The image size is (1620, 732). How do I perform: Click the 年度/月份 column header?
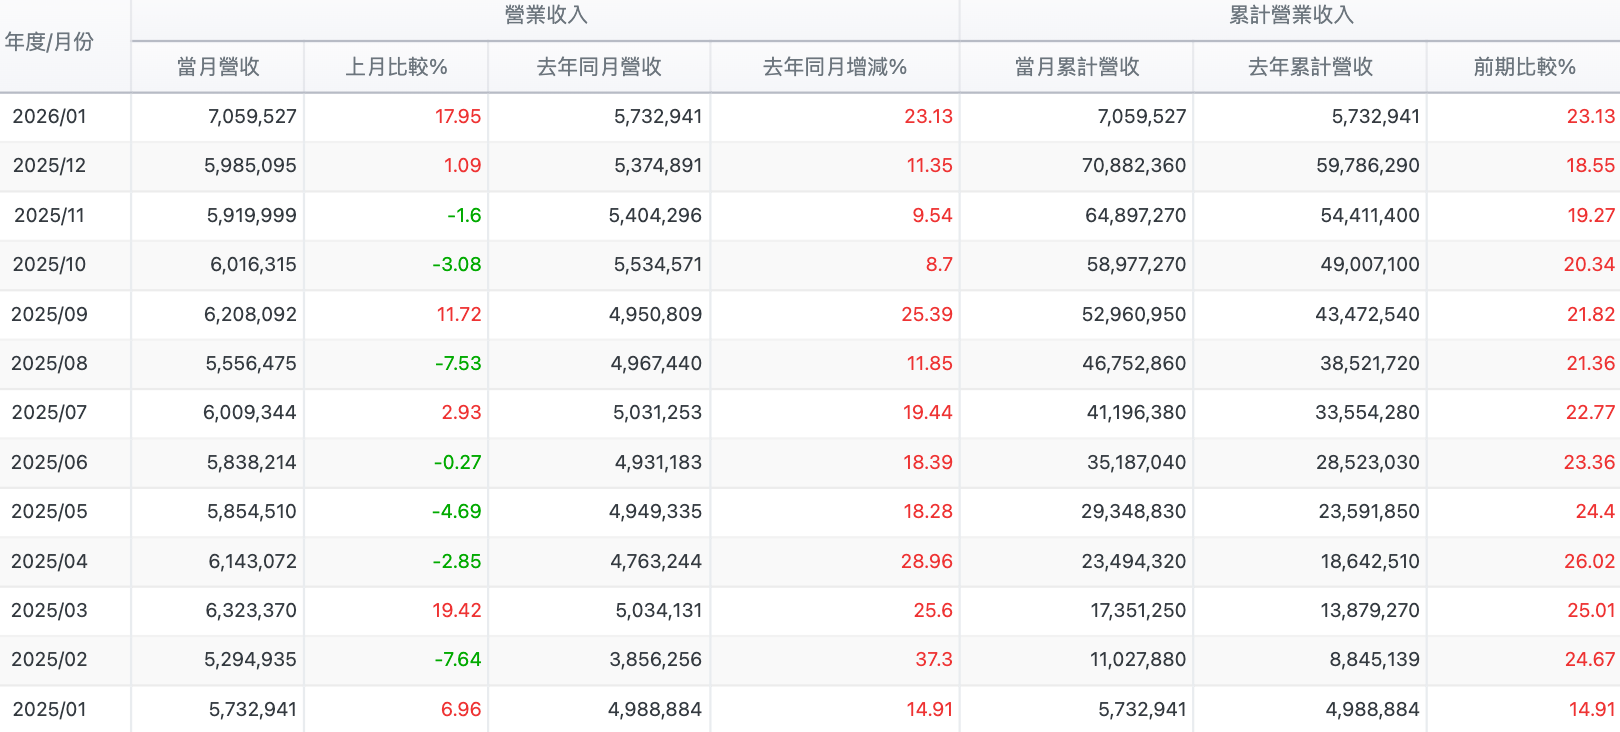49,42
